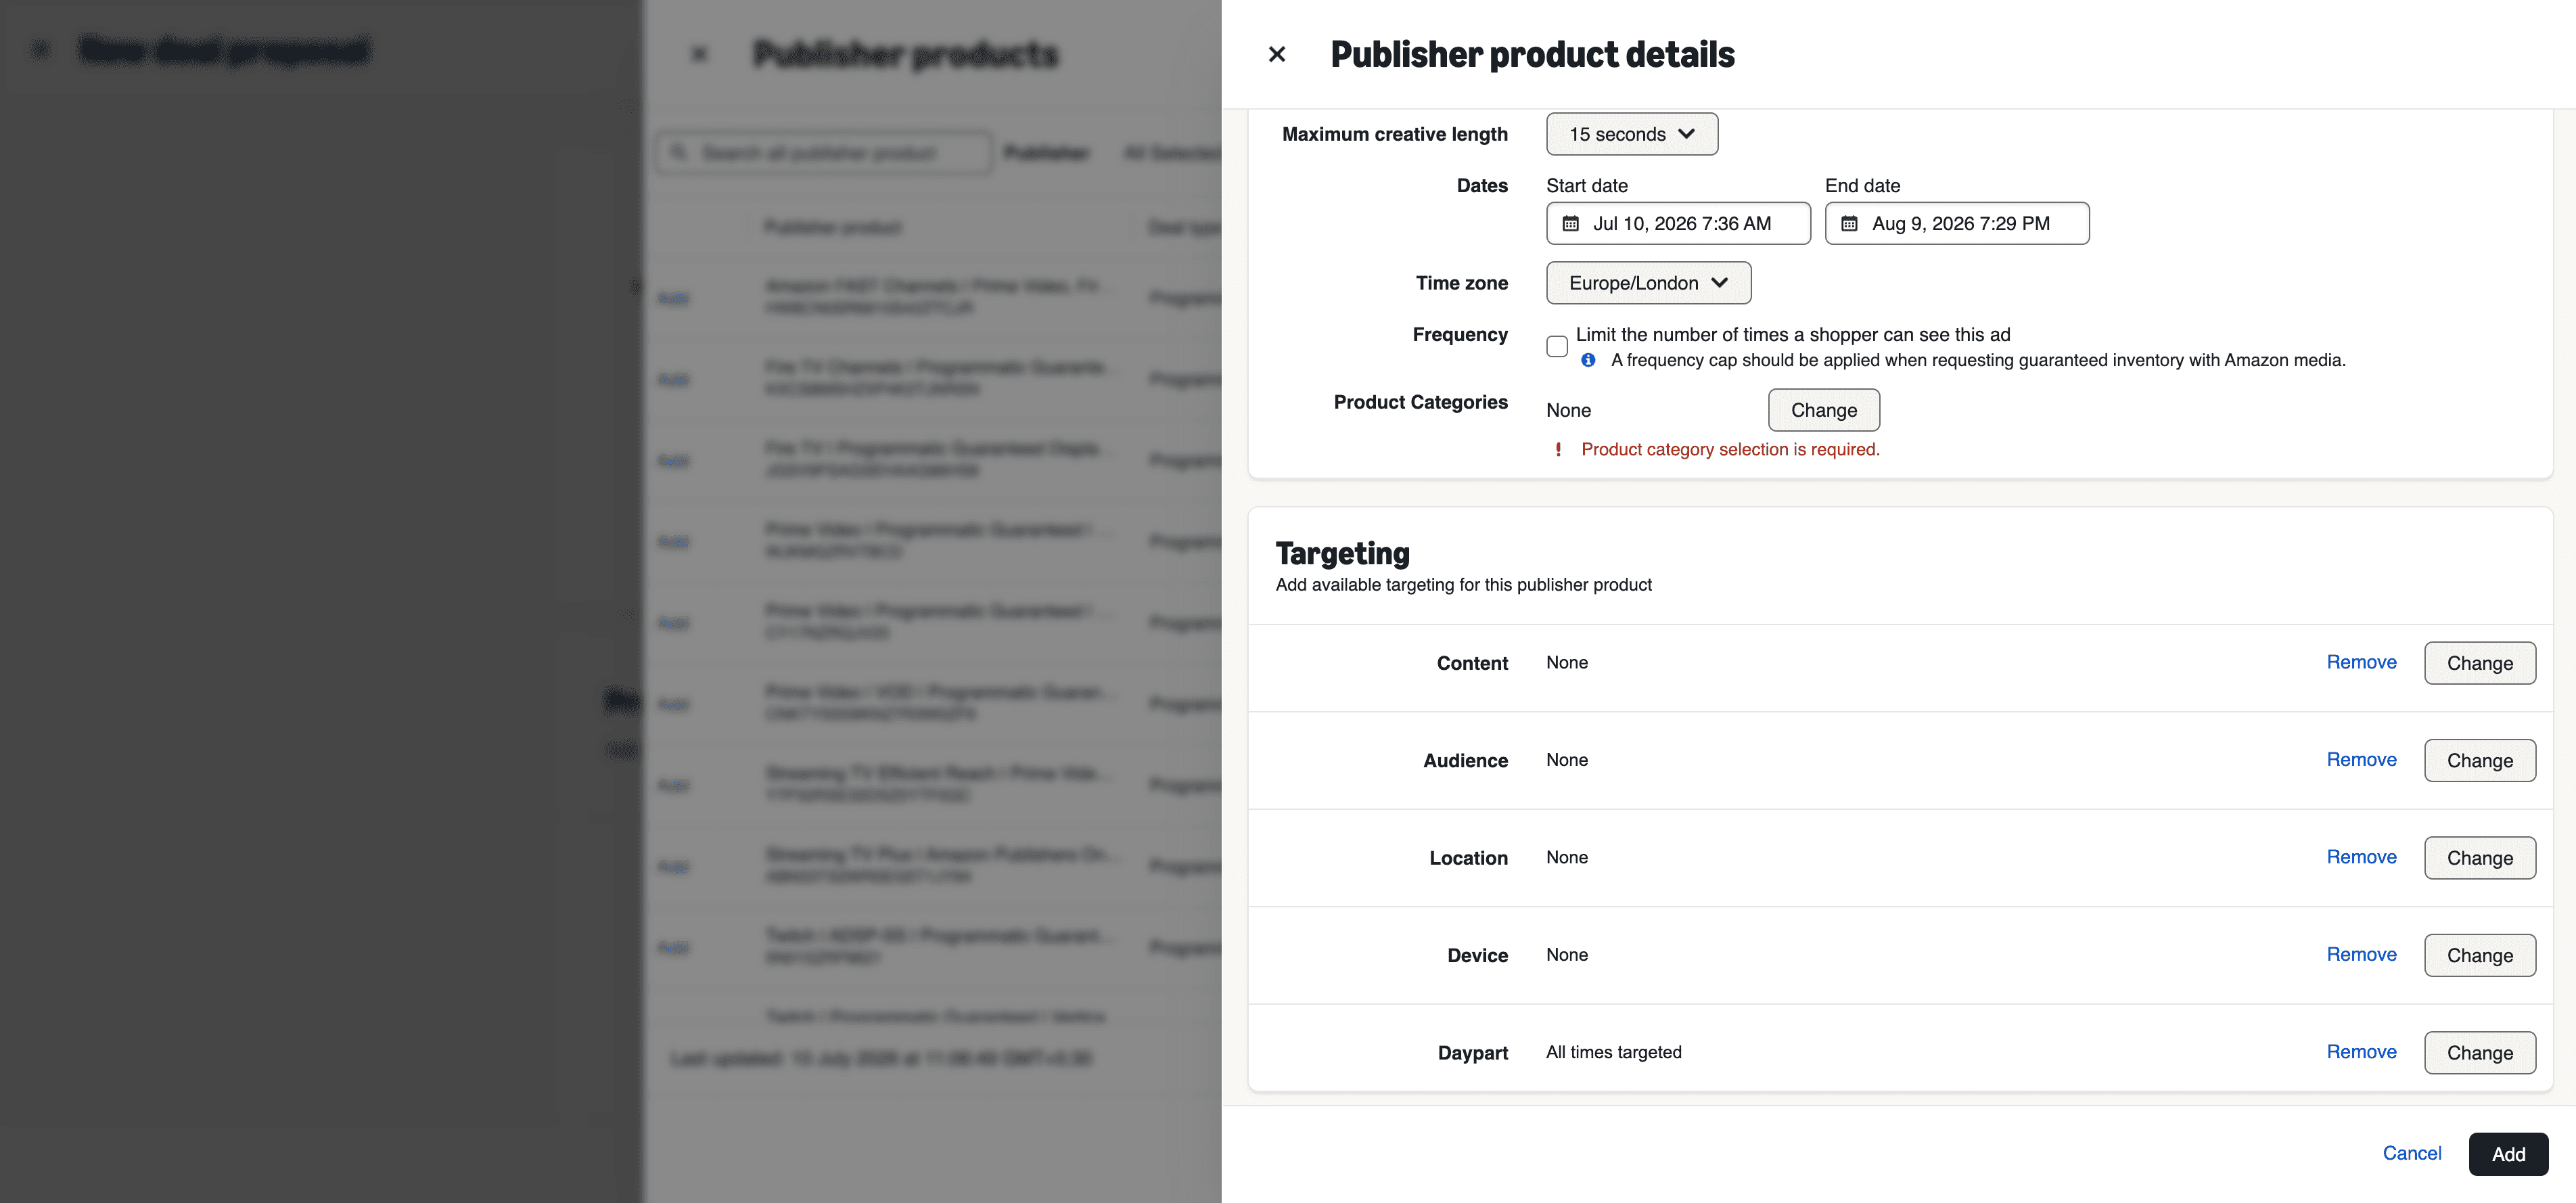Change the Location targeting
The width and height of the screenshot is (2576, 1203).
tap(2480, 858)
